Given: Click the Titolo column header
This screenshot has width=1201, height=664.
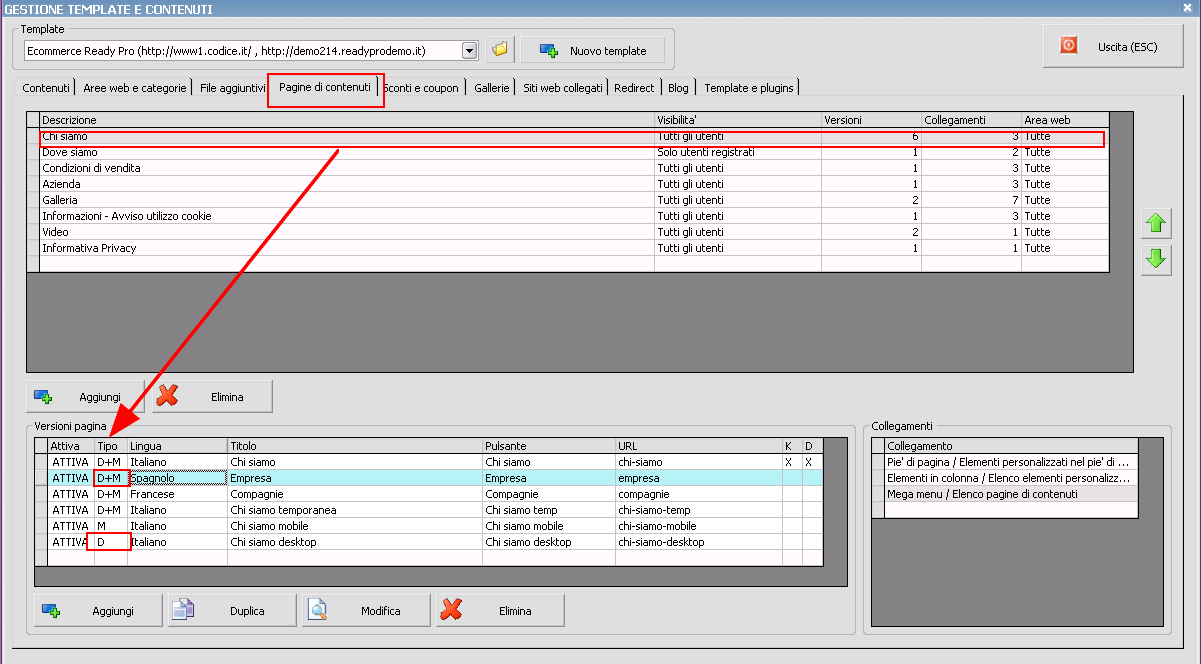Looking at the screenshot, I should pyautogui.click(x=355, y=446).
